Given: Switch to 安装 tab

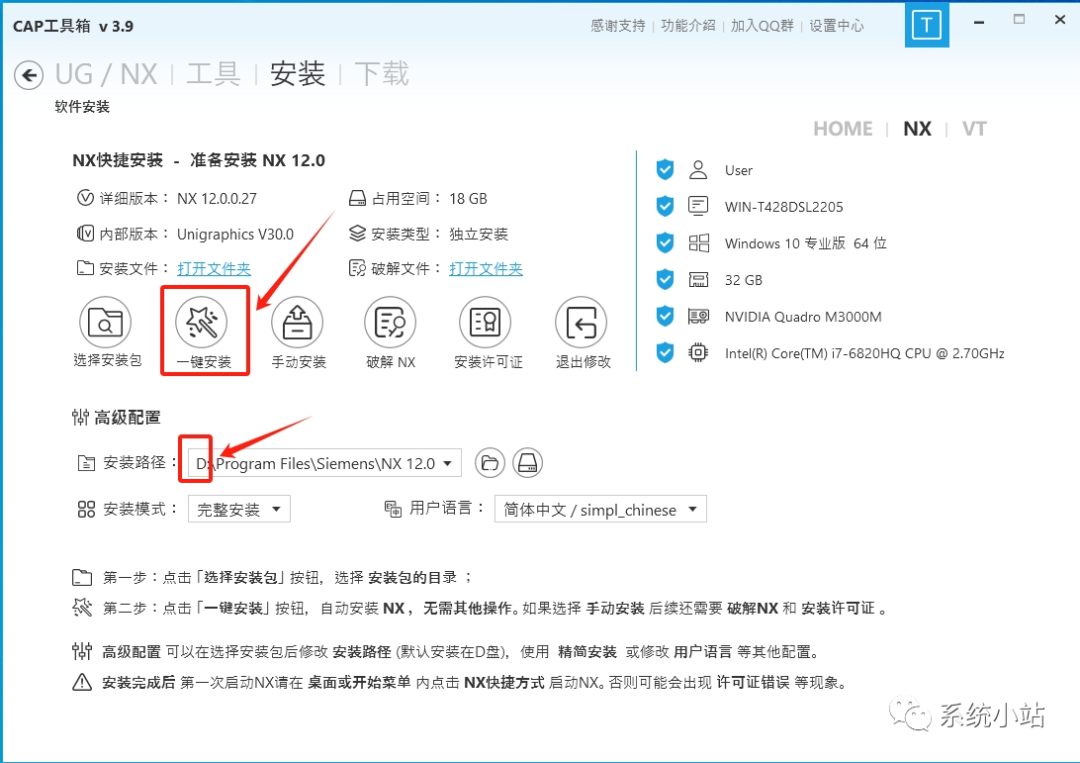Looking at the screenshot, I should point(298,74).
